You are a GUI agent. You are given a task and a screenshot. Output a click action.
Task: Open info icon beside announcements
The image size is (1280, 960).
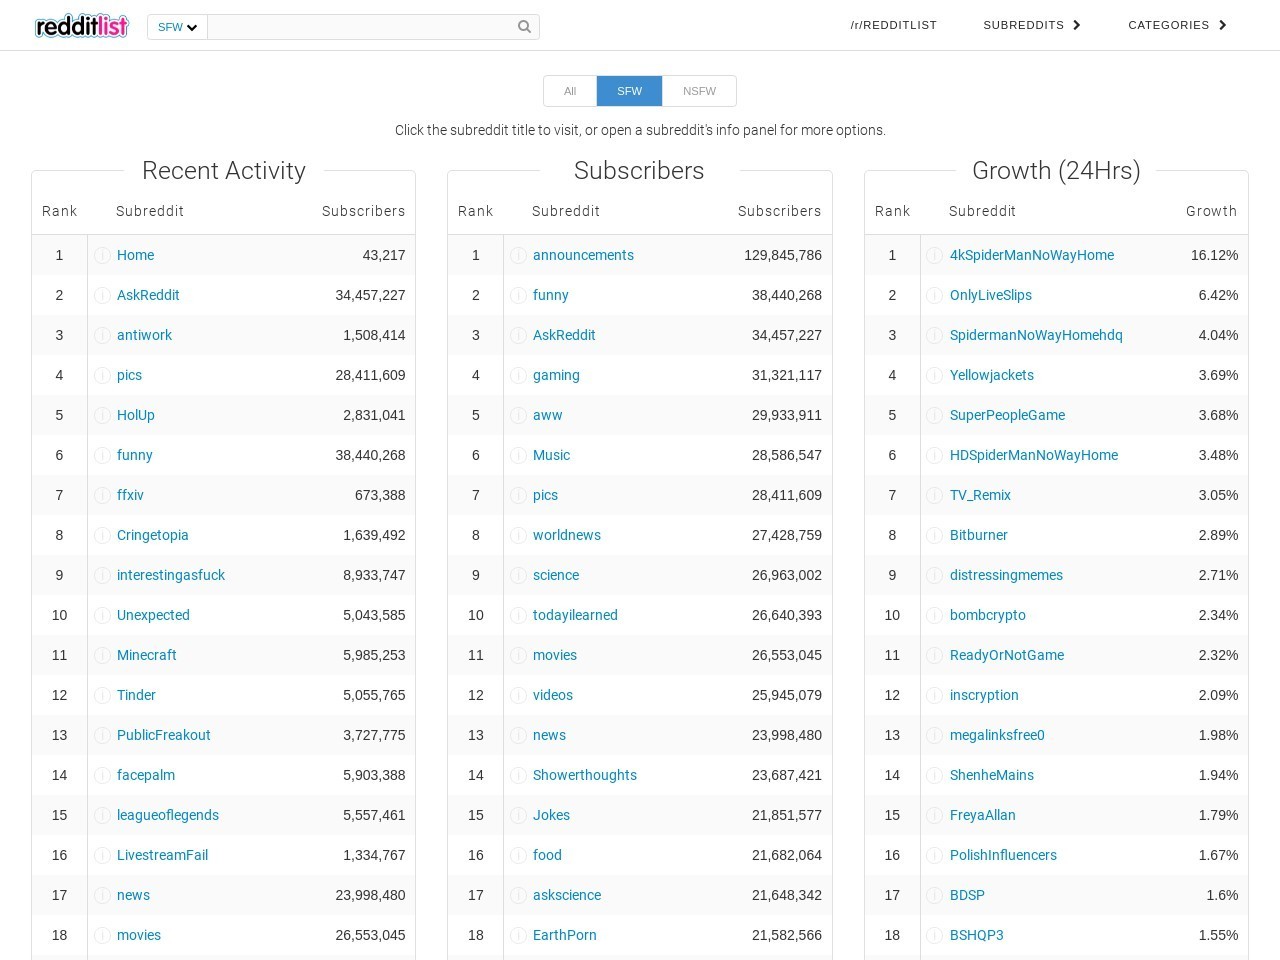(x=518, y=255)
